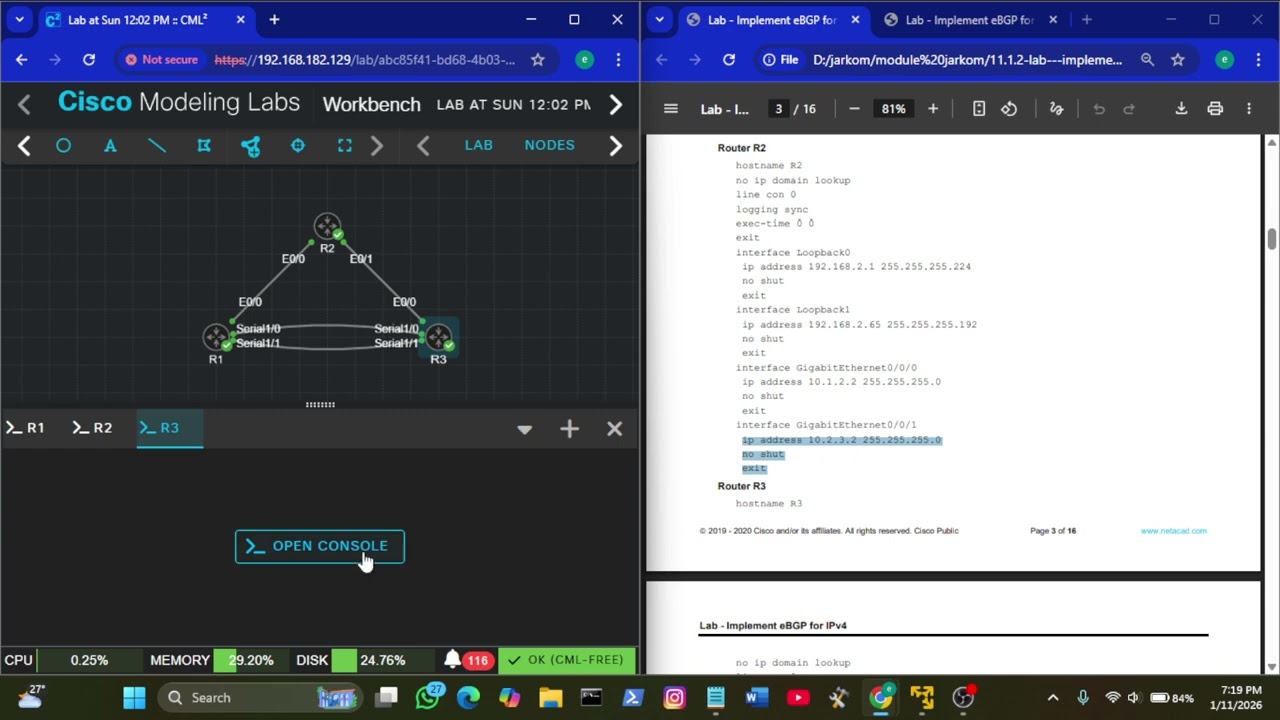This screenshot has width=1280, height=720.
Task: Collapse the Cisco Modeling Labs header left chevron
Action: click(x=24, y=104)
